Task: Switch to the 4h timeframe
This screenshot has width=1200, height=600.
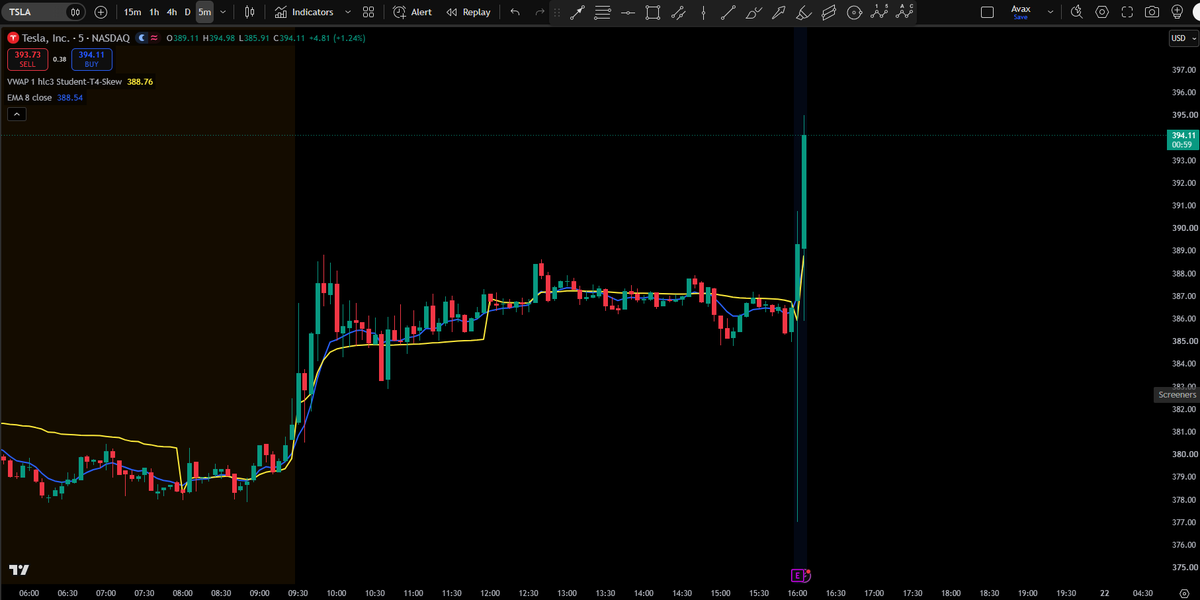Action: click(x=172, y=12)
